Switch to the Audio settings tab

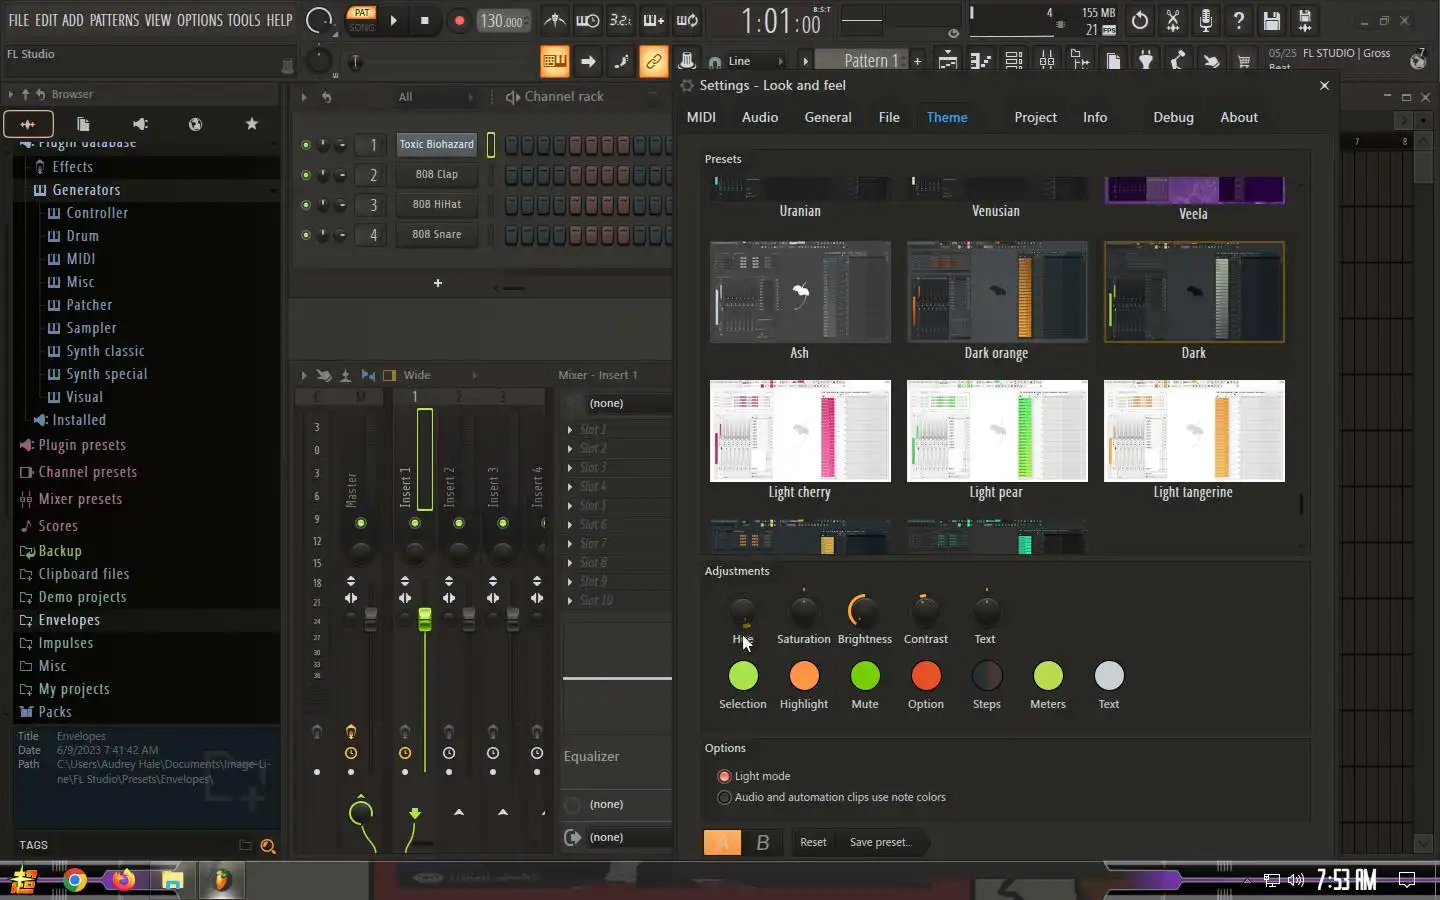(760, 117)
